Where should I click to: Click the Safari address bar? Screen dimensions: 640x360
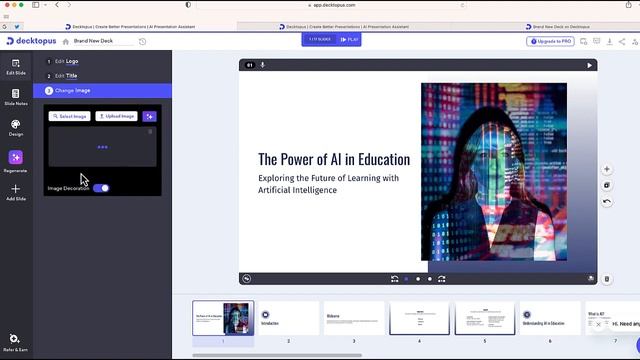click(x=331, y=5)
